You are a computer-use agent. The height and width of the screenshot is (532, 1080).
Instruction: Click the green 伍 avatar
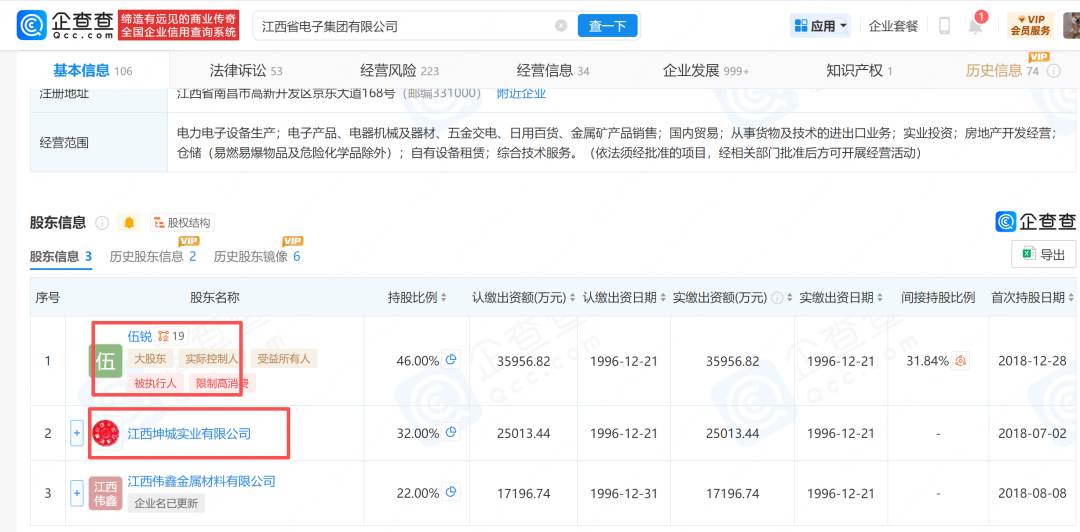pyautogui.click(x=105, y=360)
